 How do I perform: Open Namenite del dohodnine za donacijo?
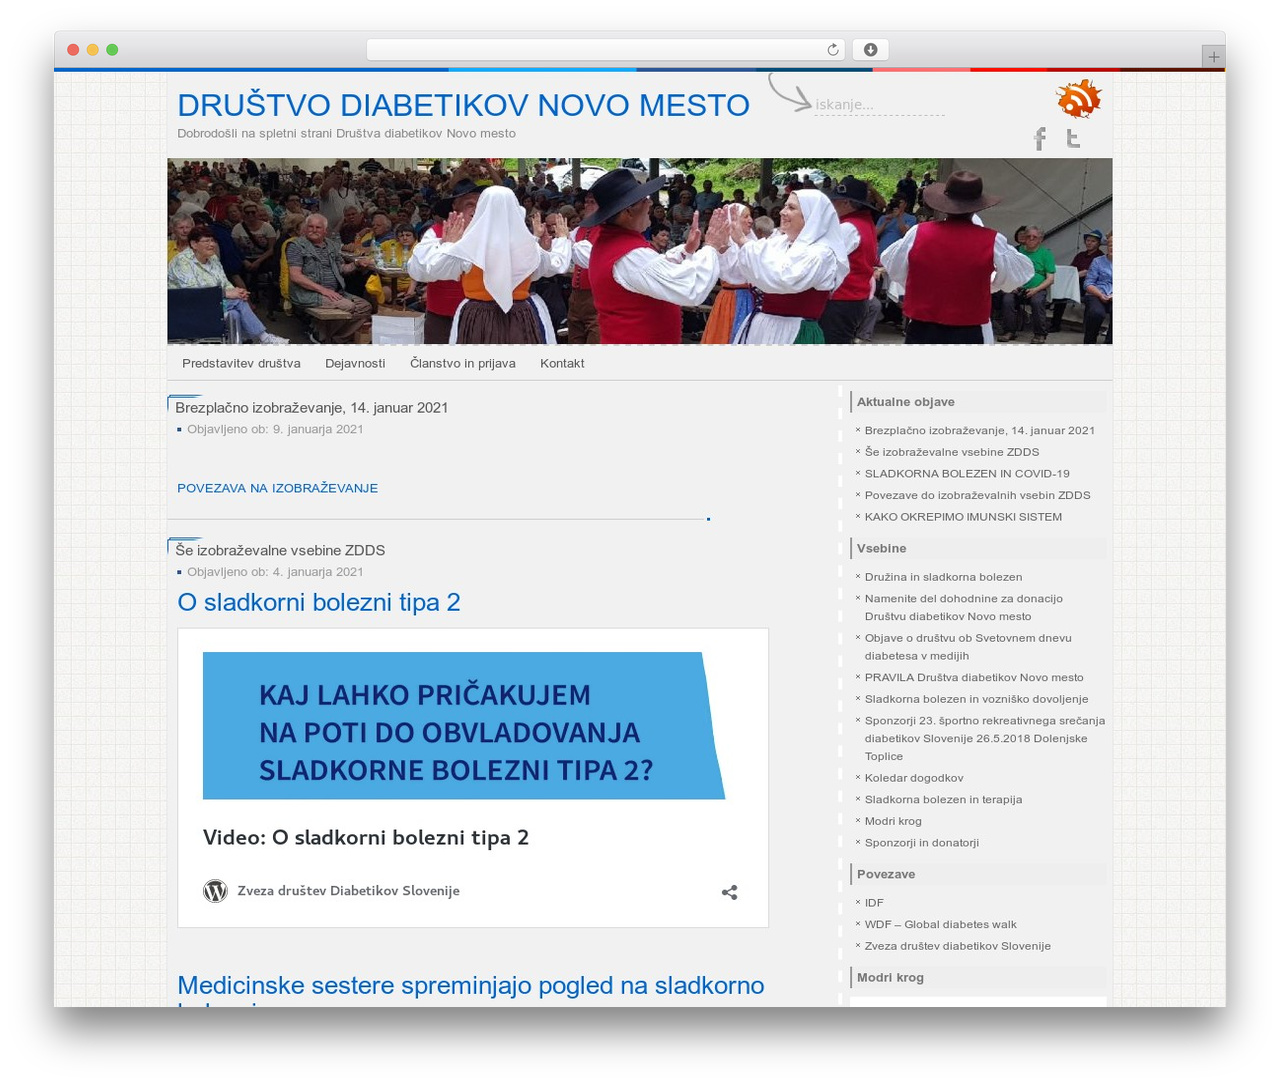click(963, 607)
